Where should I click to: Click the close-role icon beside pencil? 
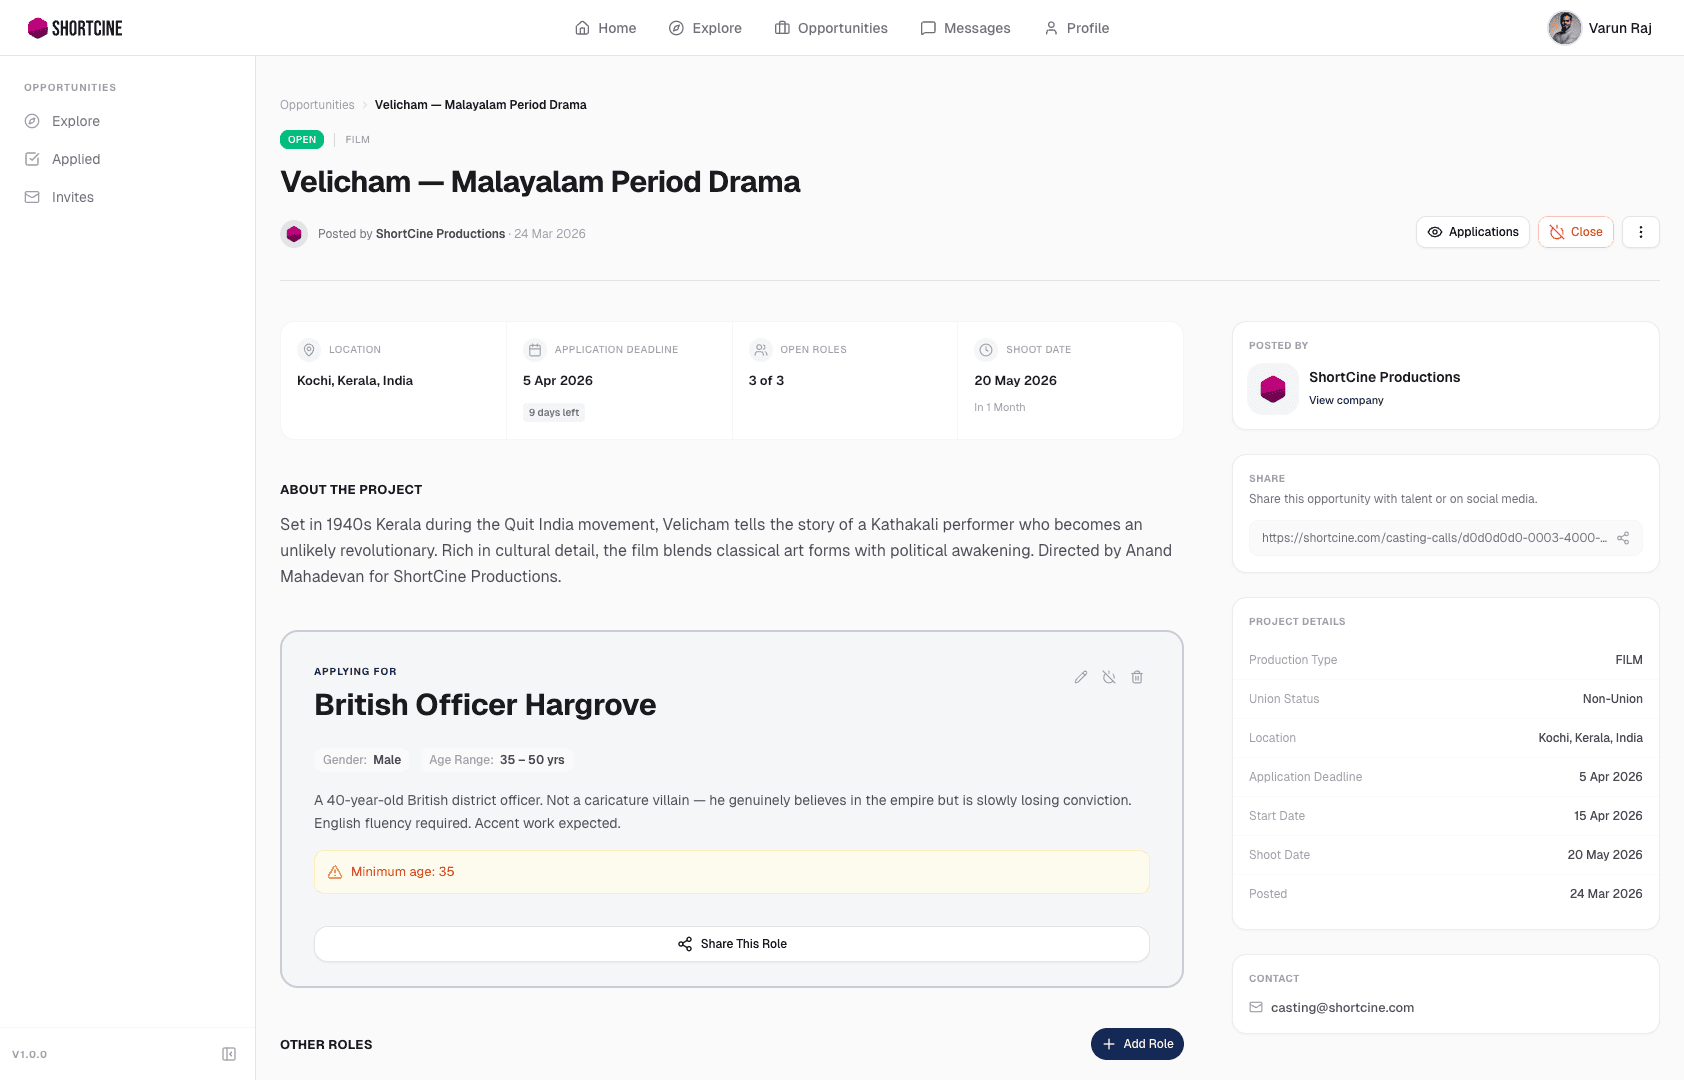click(x=1109, y=677)
